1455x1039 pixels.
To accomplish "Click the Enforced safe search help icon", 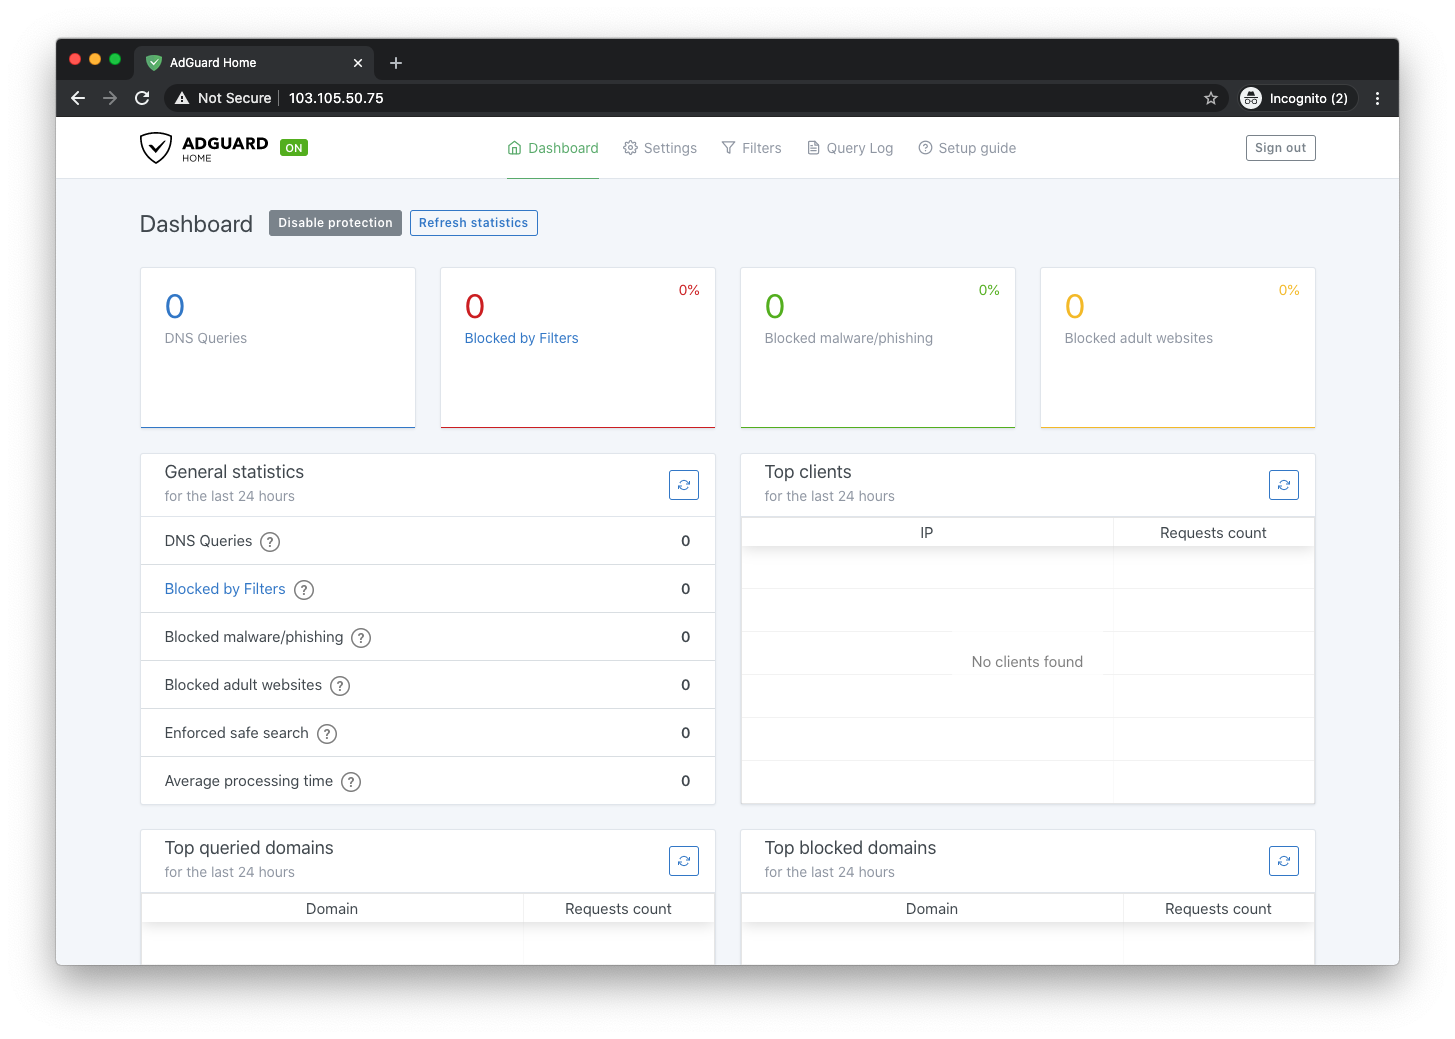I will pos(327,734).
